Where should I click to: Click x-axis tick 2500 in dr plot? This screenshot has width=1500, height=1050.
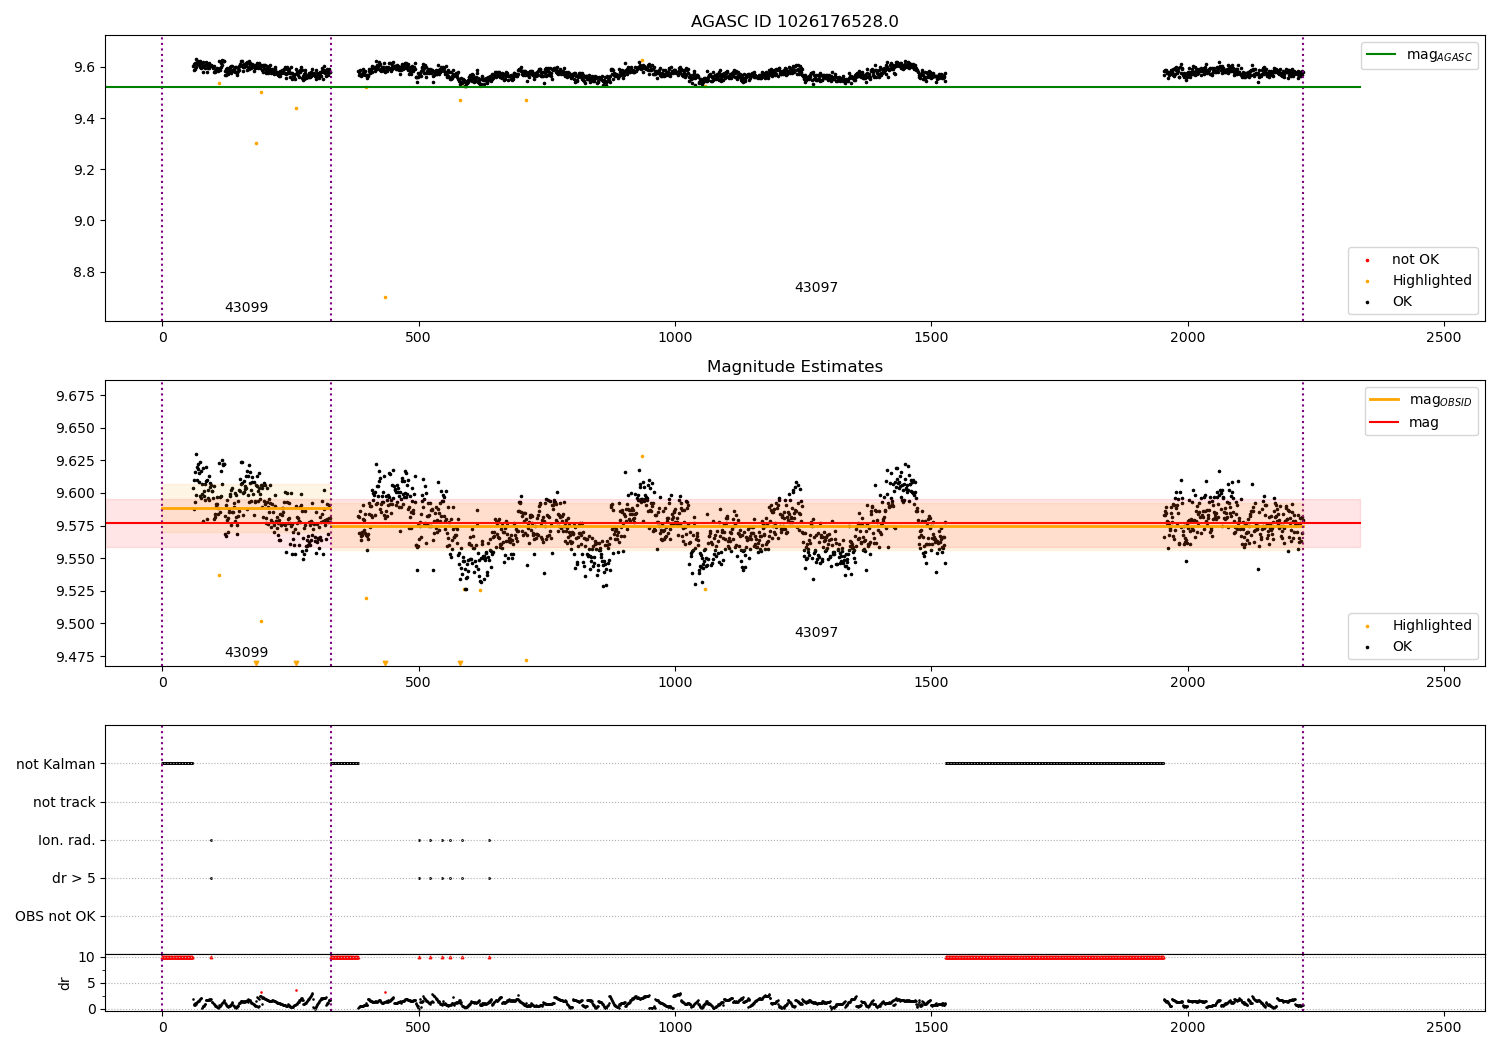1444,1027
